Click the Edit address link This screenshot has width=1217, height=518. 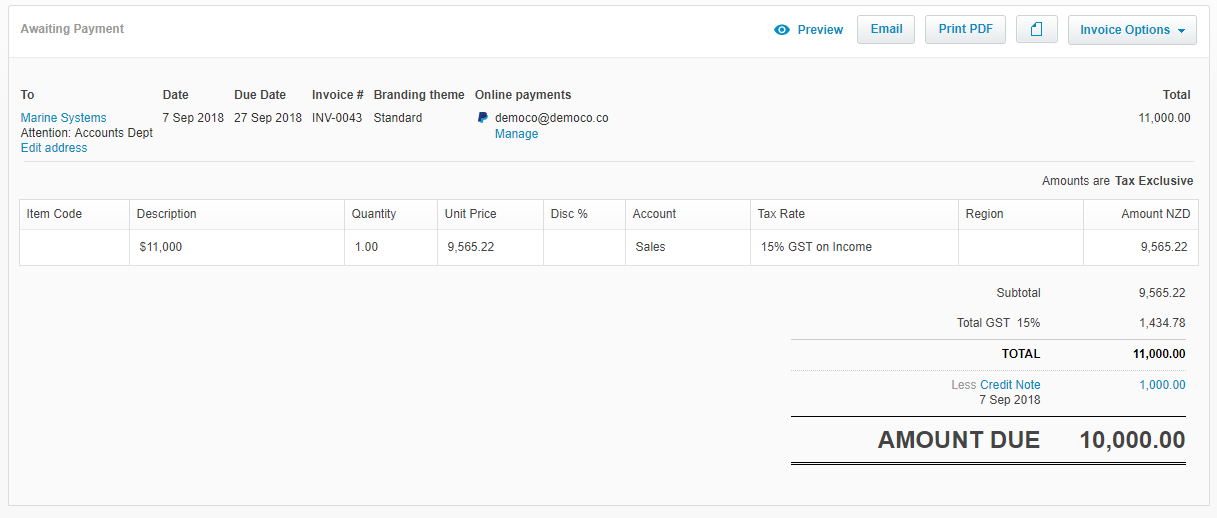coord(54,148)
